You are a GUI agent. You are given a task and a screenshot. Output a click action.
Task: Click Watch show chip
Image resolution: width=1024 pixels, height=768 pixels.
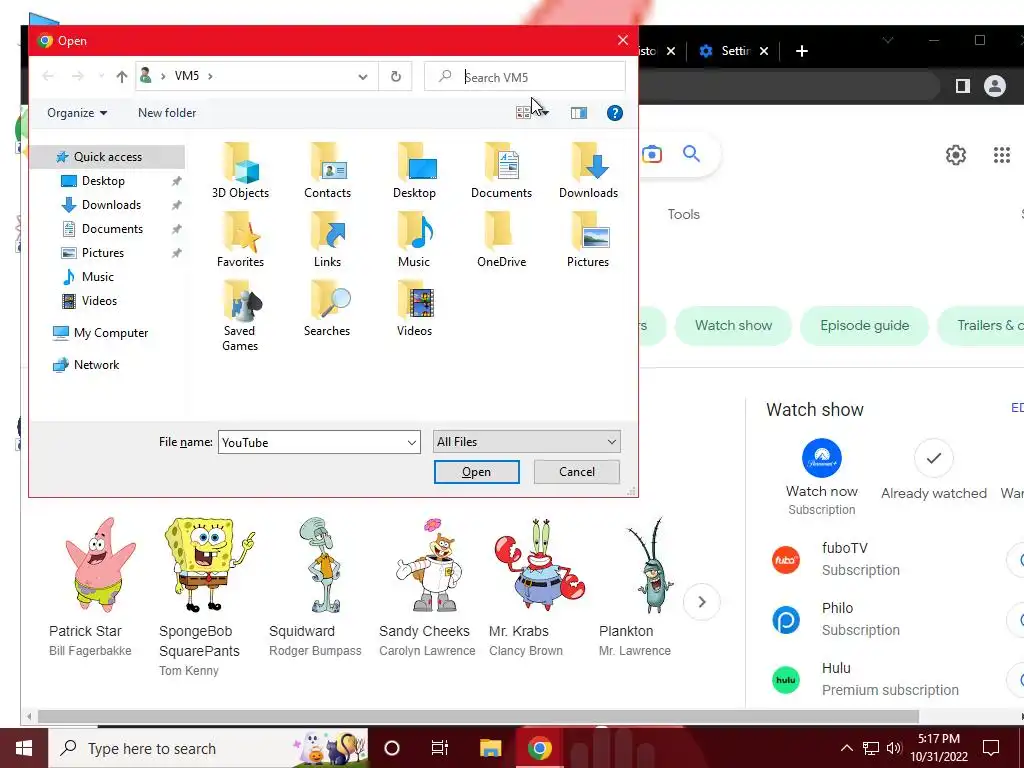pyautogui.click(x=733, y=326)
